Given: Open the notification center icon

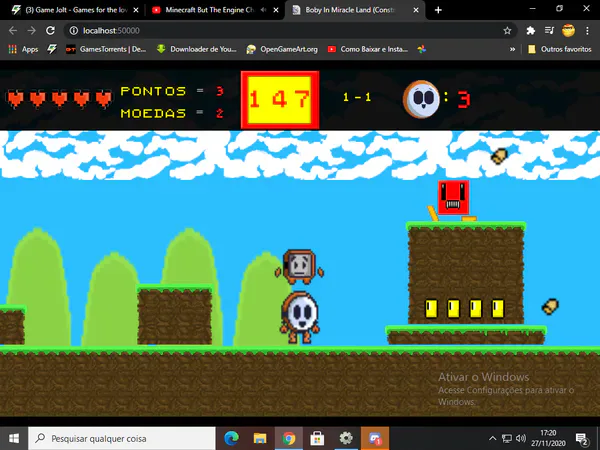Looking at the screenshot, I should [582, 439].
